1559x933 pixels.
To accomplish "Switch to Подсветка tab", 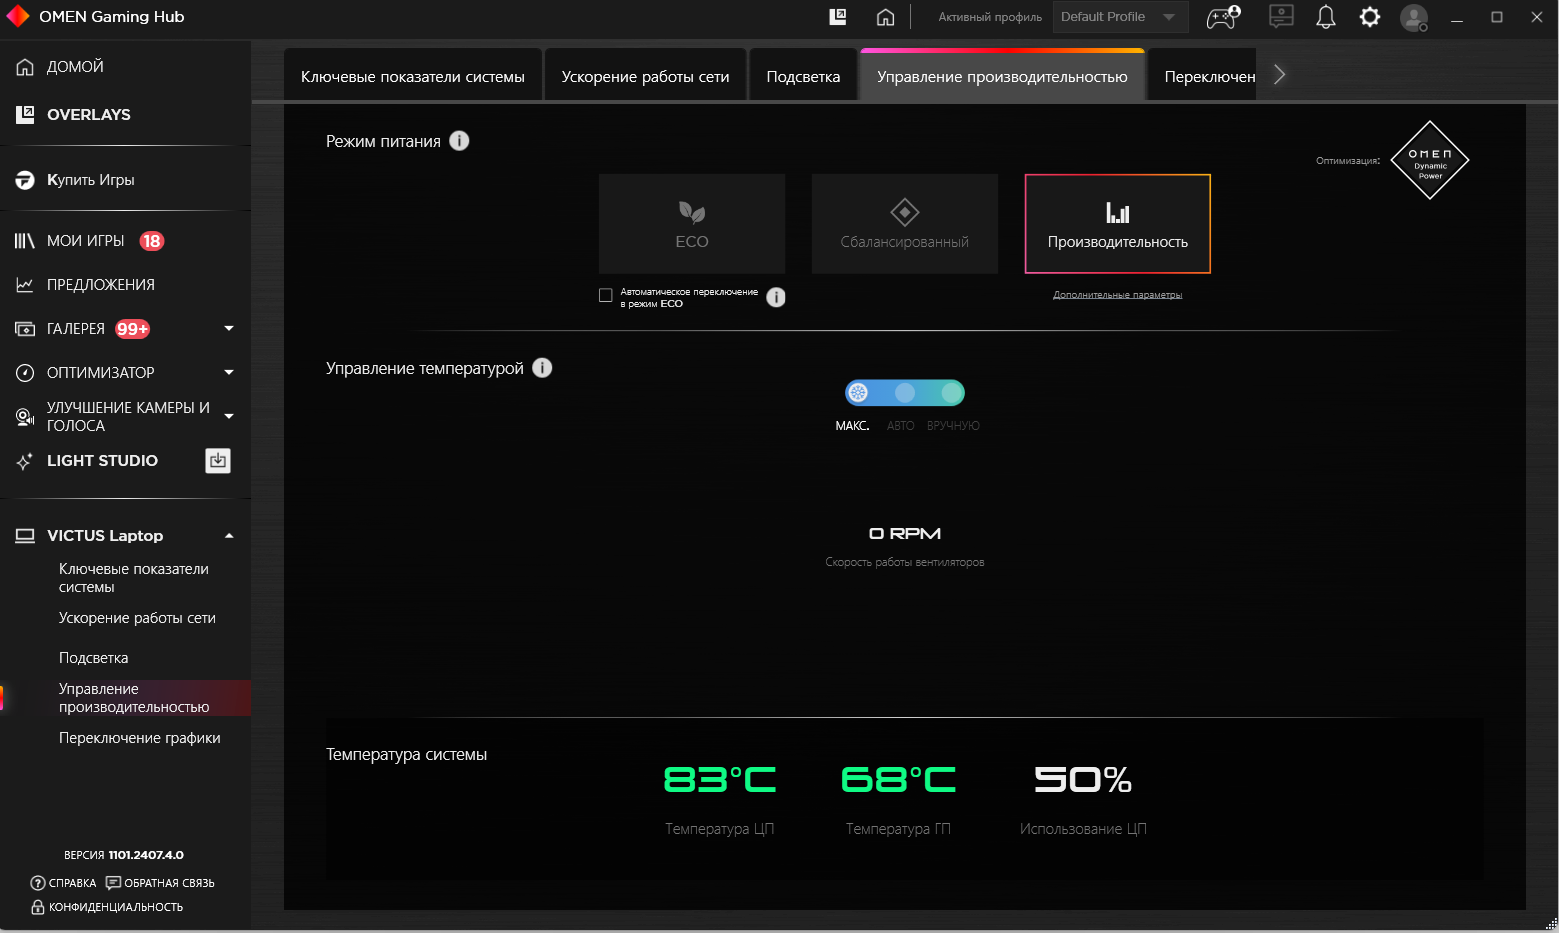I will (803, 76).
